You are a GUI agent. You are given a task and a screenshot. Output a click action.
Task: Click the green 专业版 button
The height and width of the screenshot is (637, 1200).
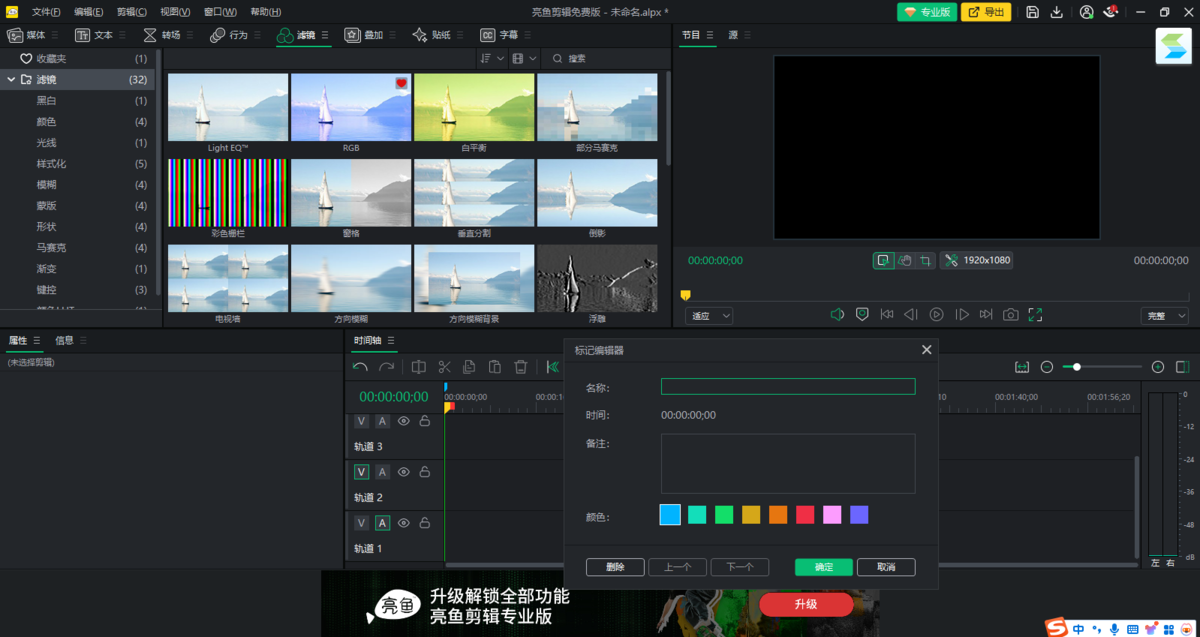[926, 12]
